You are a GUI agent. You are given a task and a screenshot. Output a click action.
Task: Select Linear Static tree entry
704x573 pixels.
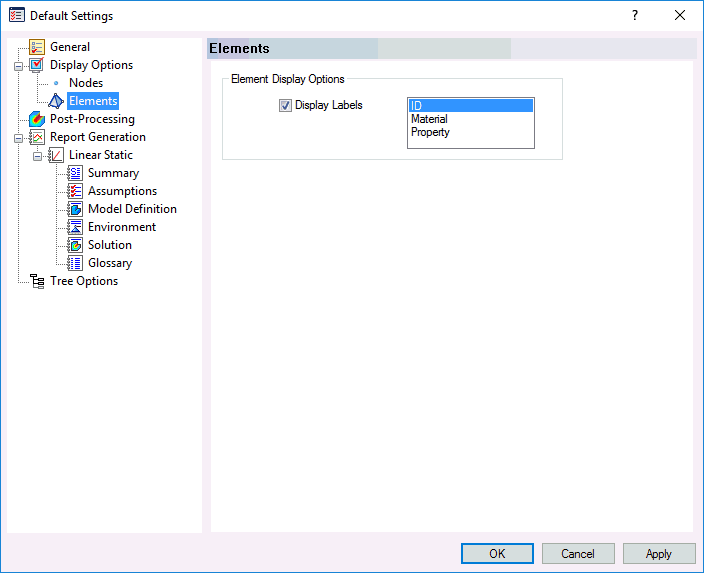101,155
